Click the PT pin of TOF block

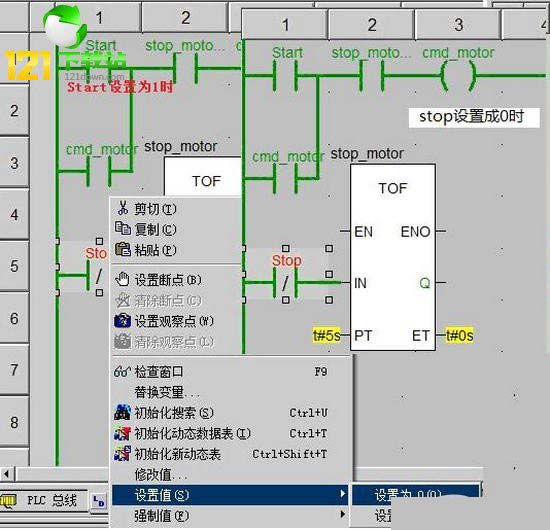362,335
